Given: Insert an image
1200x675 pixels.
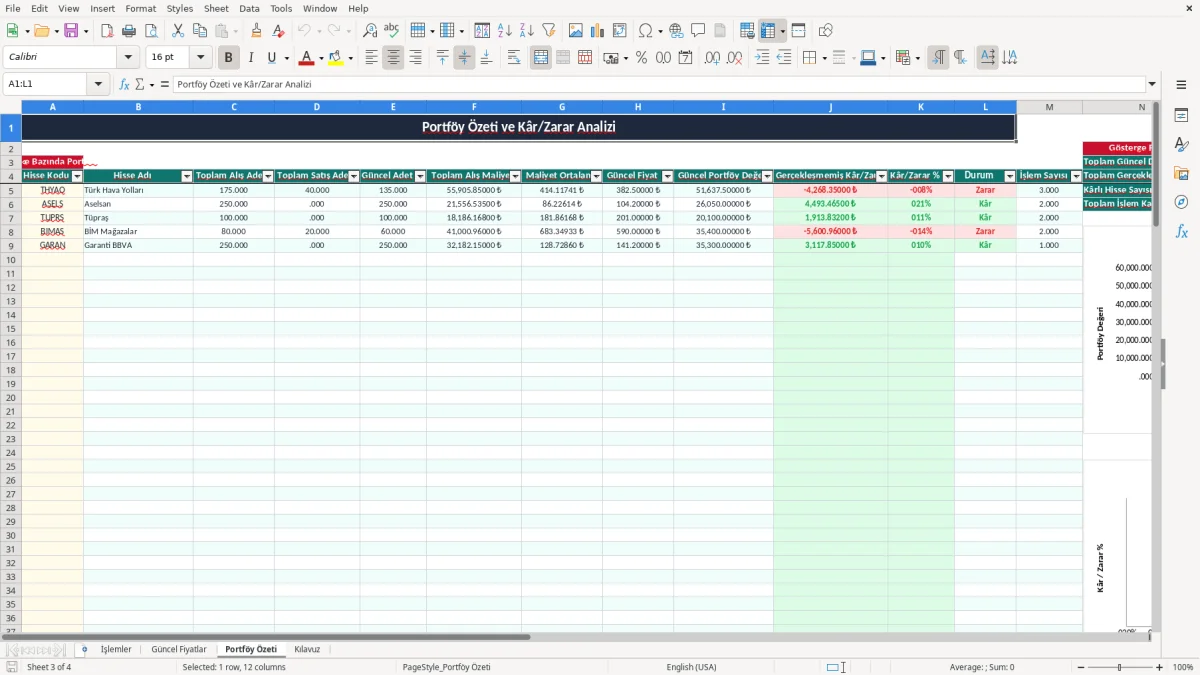Looking at the screenshot, I should tap(576, 31).
